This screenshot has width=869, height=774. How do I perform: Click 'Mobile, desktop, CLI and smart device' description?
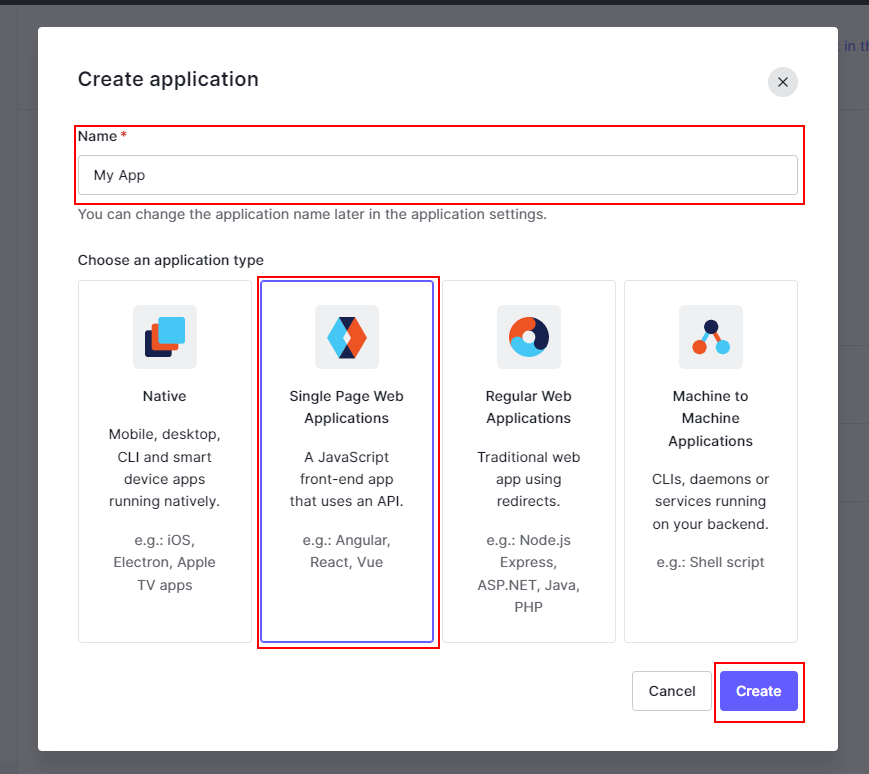[165, 468]
